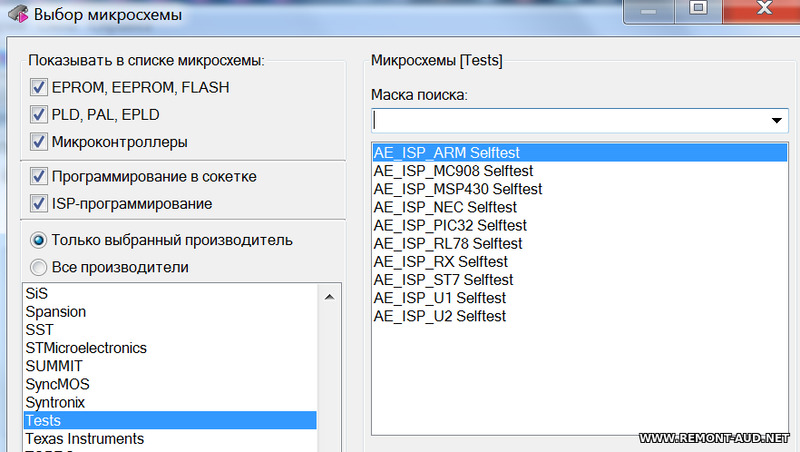Select Только выбранный производитель radio button
This screenshot has height=452, width=800.
pos(38,240)
